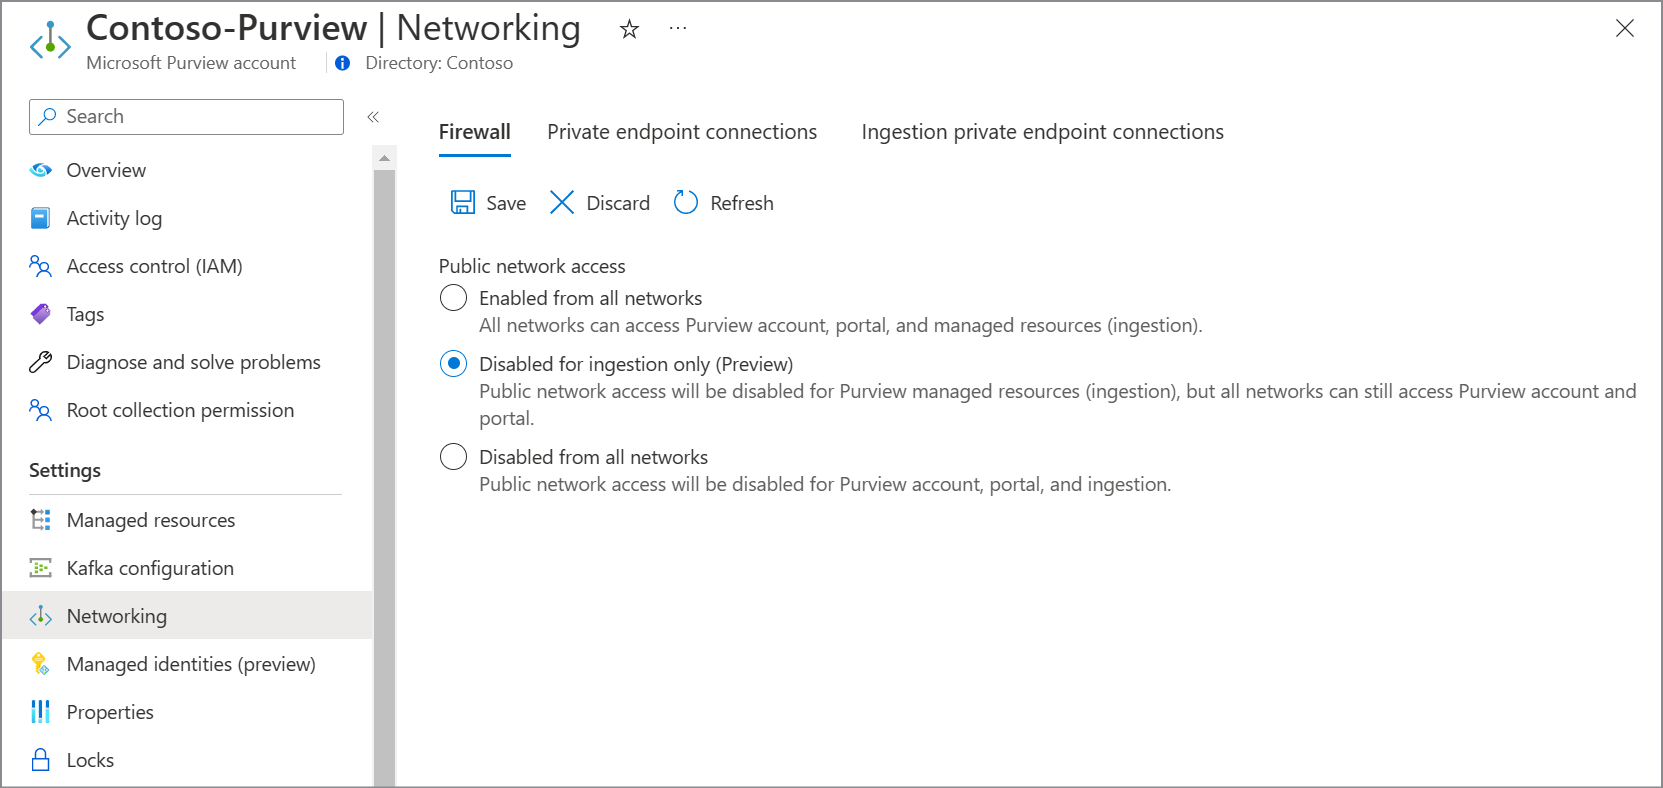Disable public network access from all networks
The image size is (1663, 788).
(x=453, y=456)
